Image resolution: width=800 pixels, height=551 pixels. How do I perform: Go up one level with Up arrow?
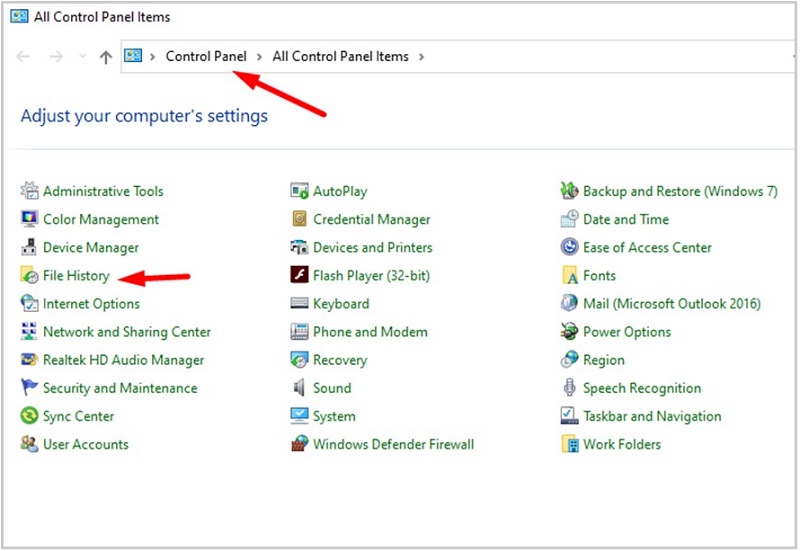coord(106,57)
